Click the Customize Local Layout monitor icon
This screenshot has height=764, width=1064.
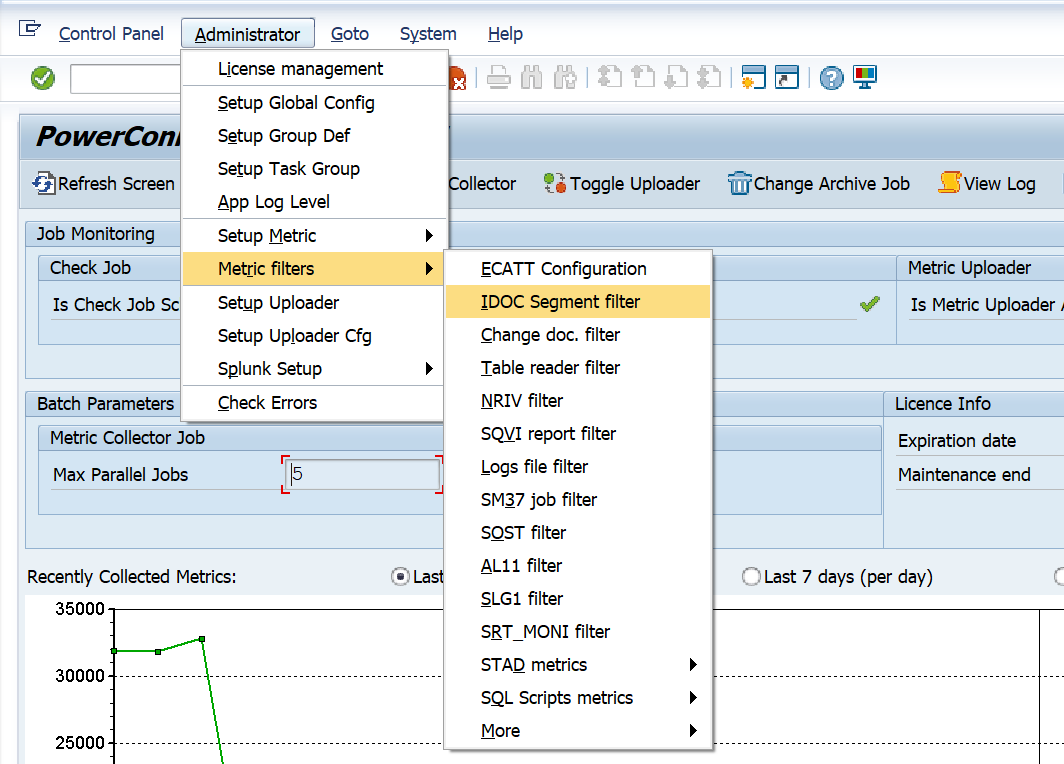864,78
